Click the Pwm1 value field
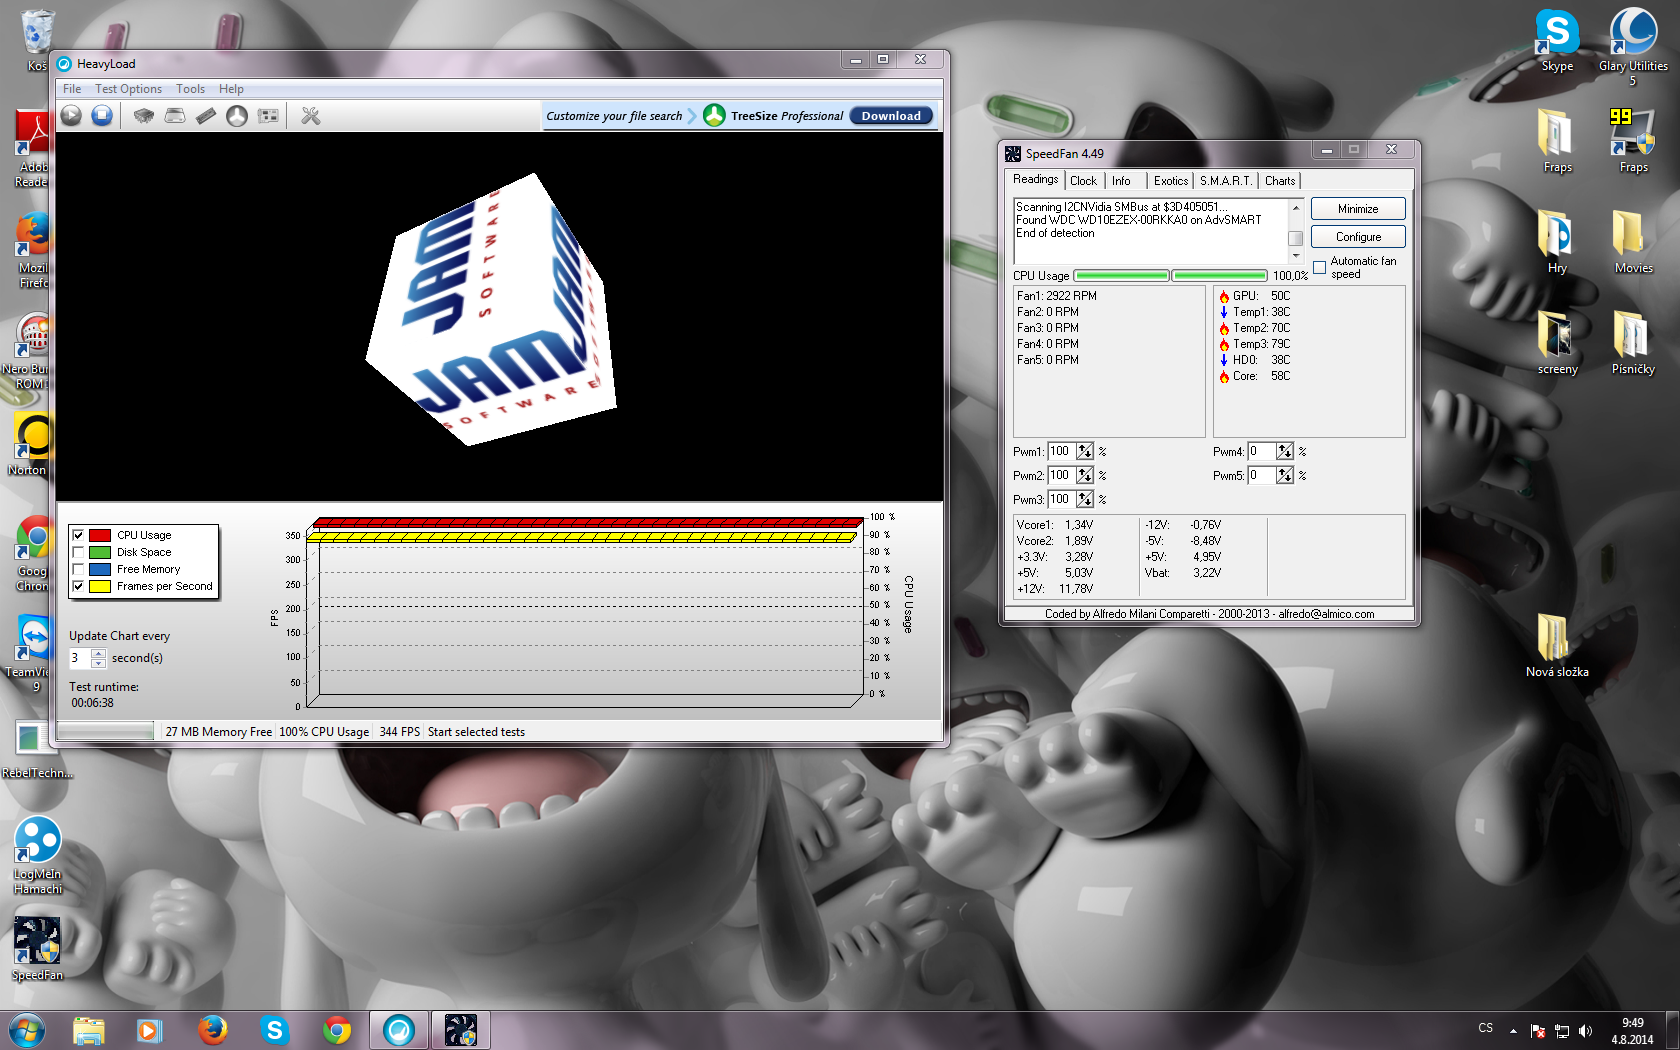Image resolution: width=1680 pixels, height=1050 pixels. 1061,451
